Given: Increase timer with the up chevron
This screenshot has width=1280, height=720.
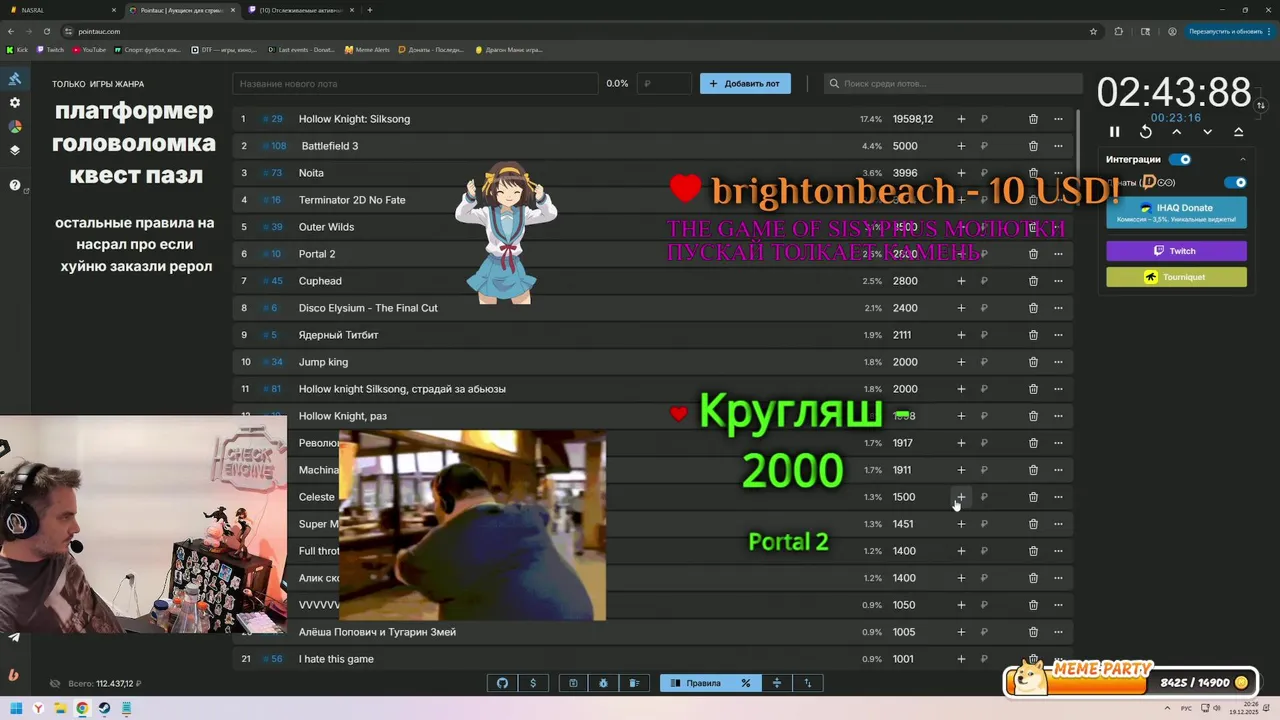Looking at the screenshot, I should click(1176, 132).
